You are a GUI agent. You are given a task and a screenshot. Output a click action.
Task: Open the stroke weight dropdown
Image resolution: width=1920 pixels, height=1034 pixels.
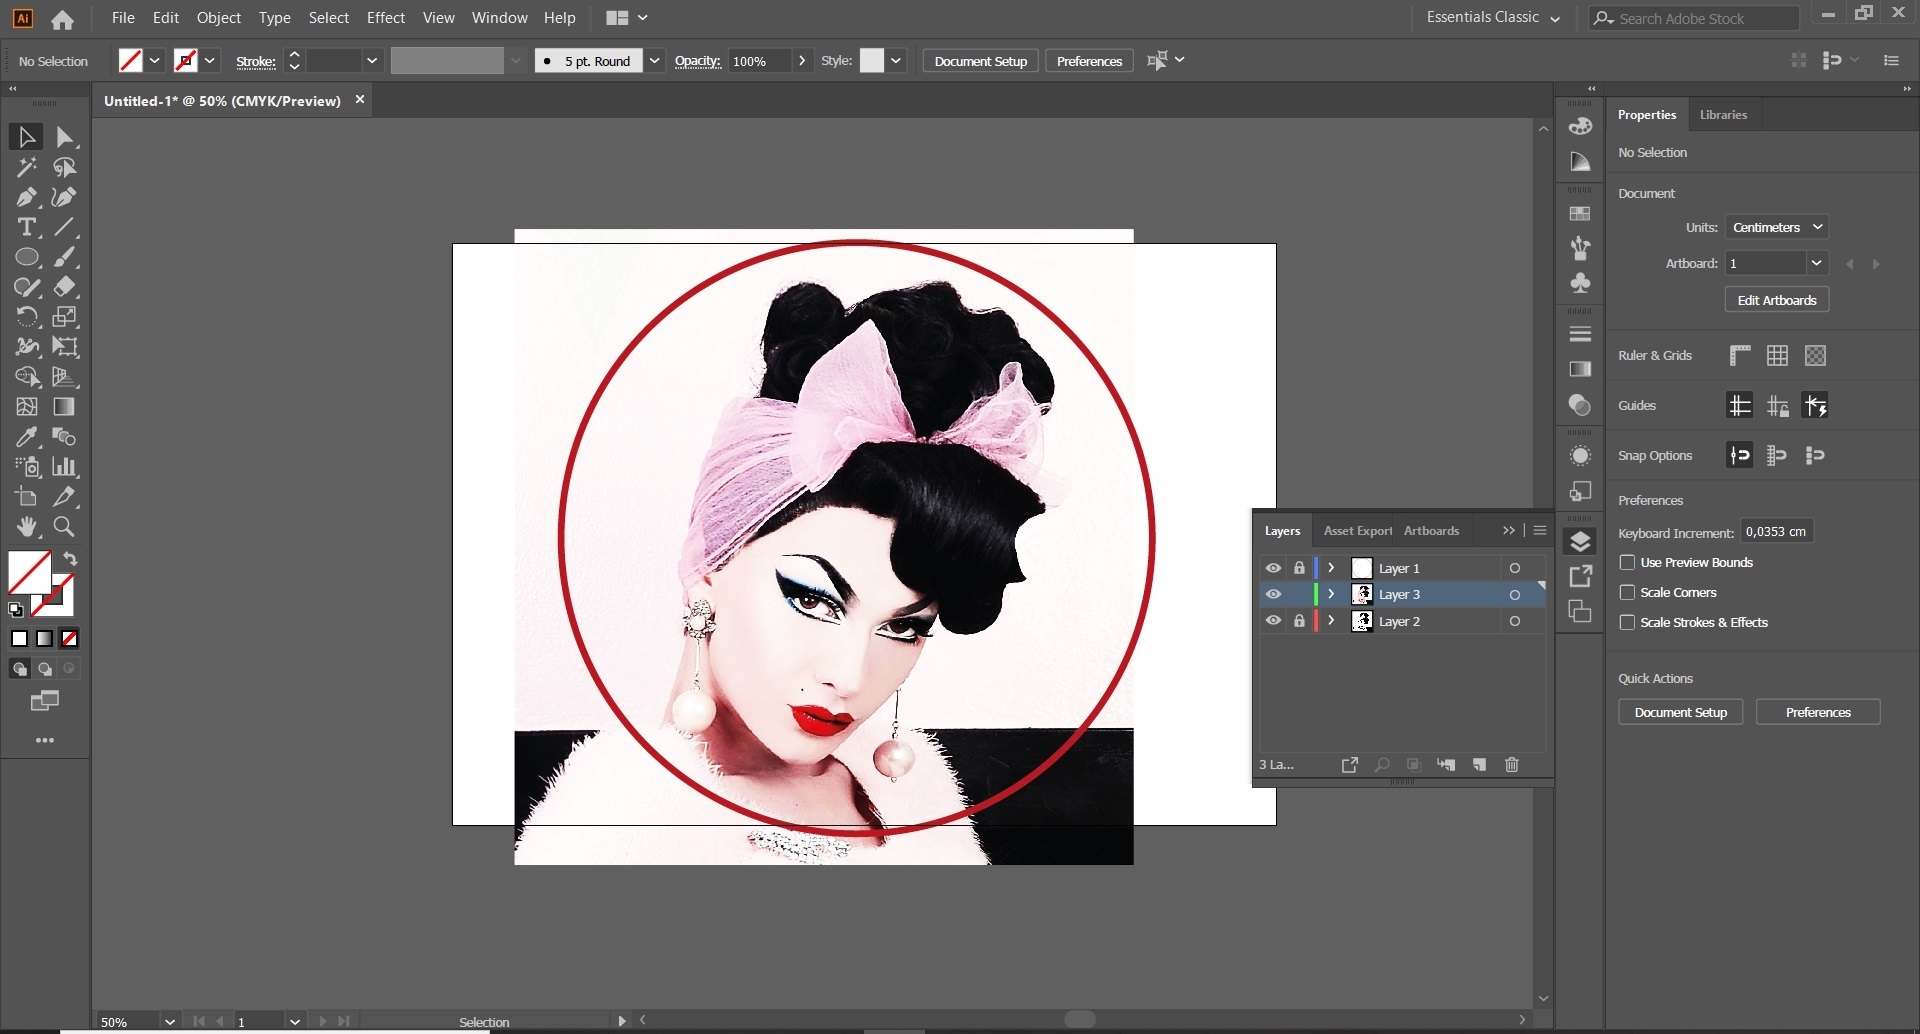[x=372, y=61]
